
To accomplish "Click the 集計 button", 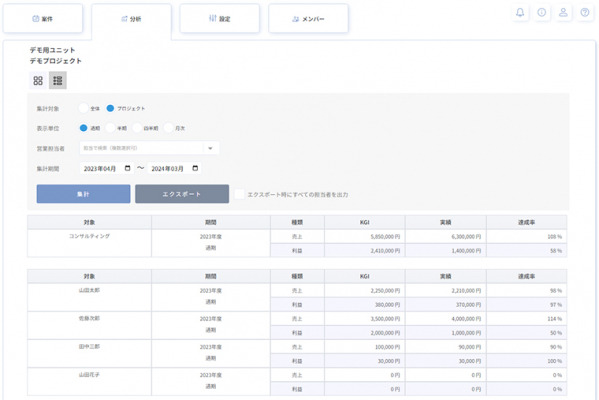I will coord(83,194).
